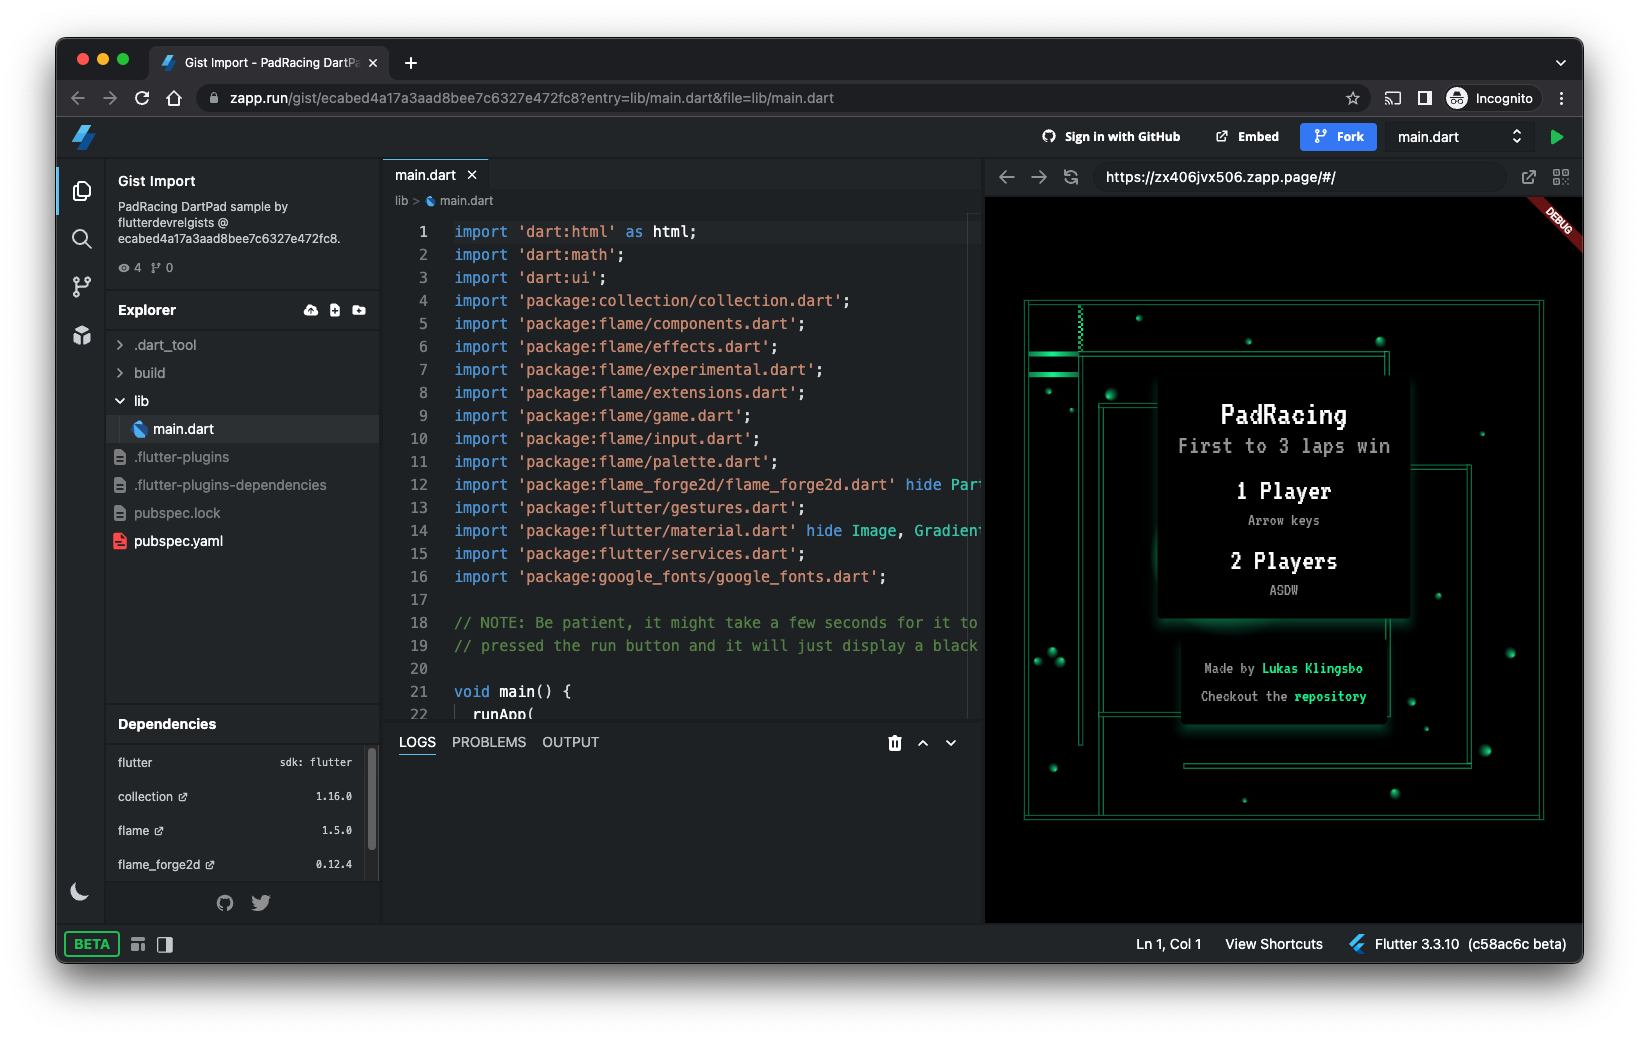Open the .flutter-plugins file
The width and height of the screenshot is (1639, 1037).
(243, 457)
